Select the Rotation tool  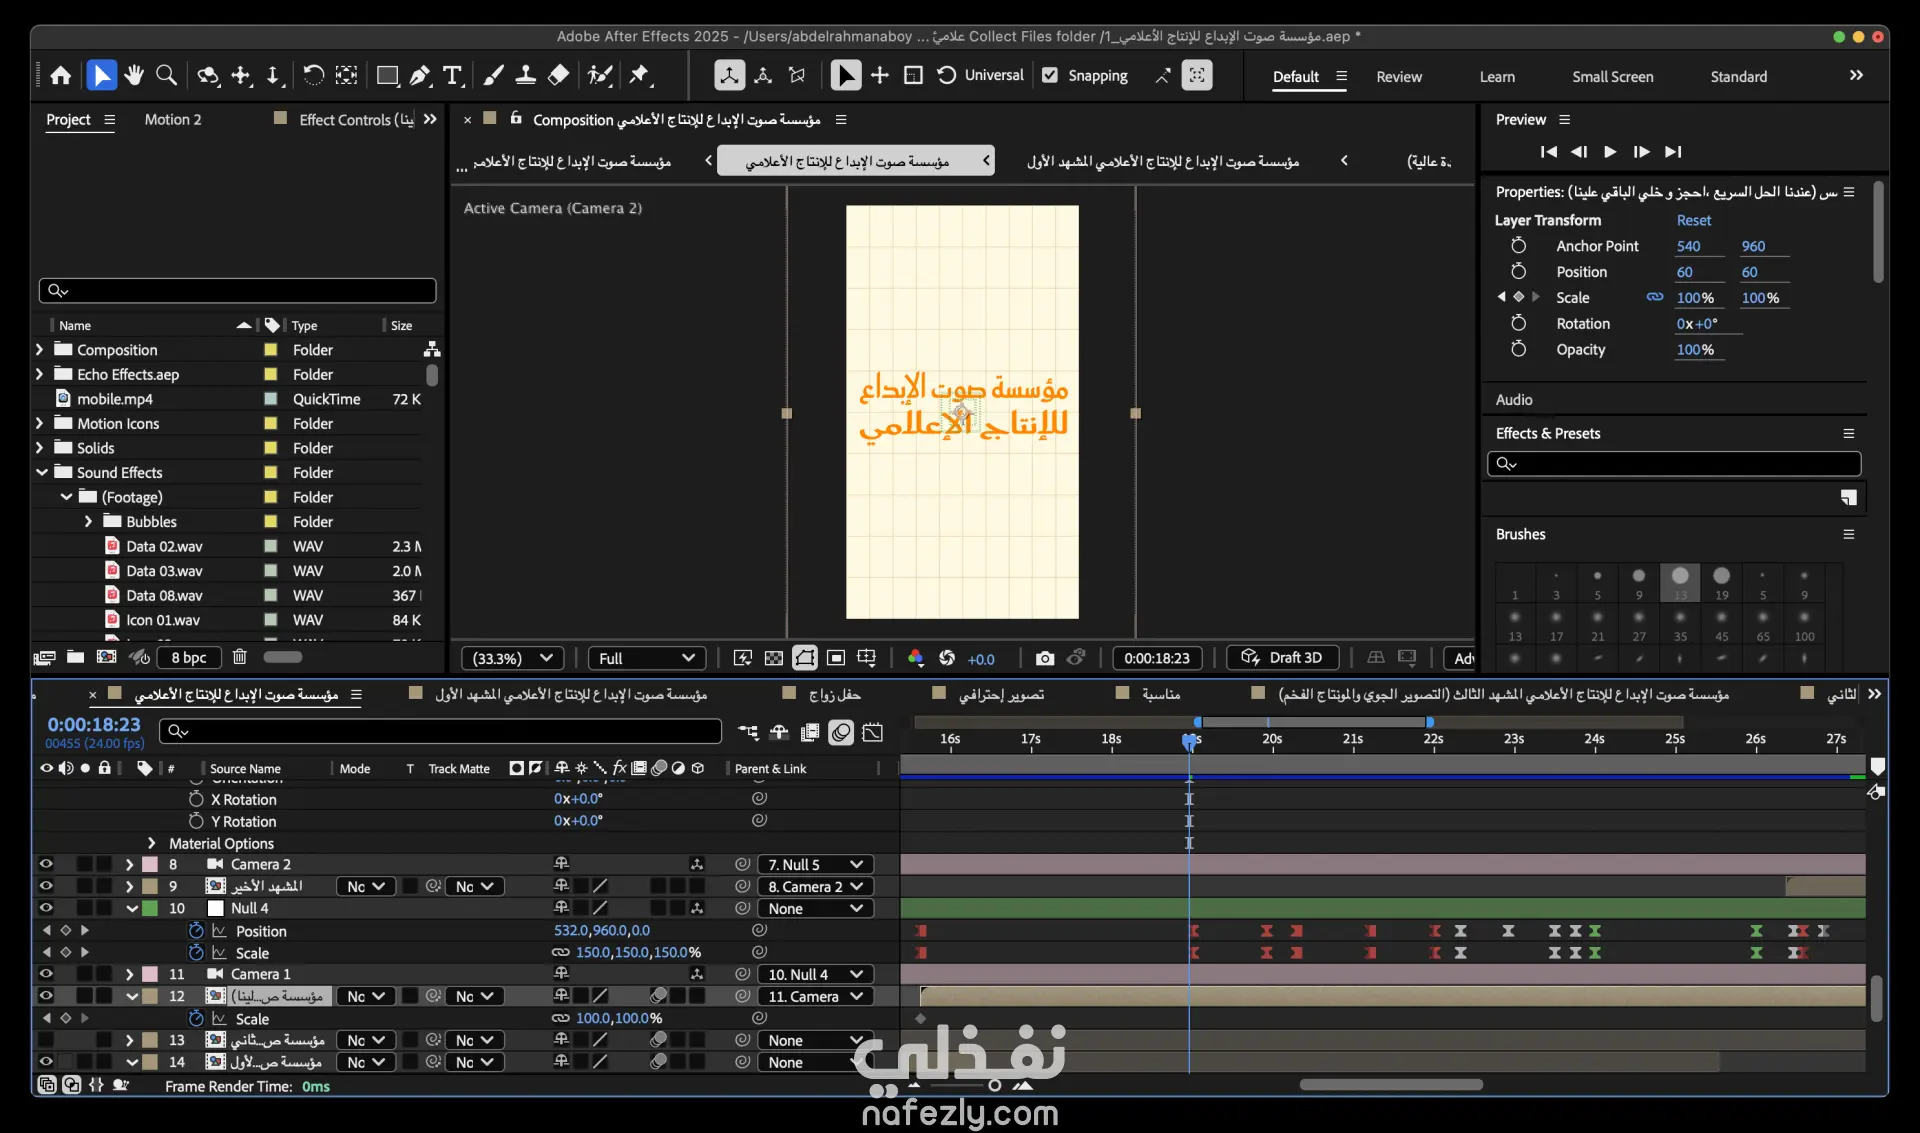313,76
